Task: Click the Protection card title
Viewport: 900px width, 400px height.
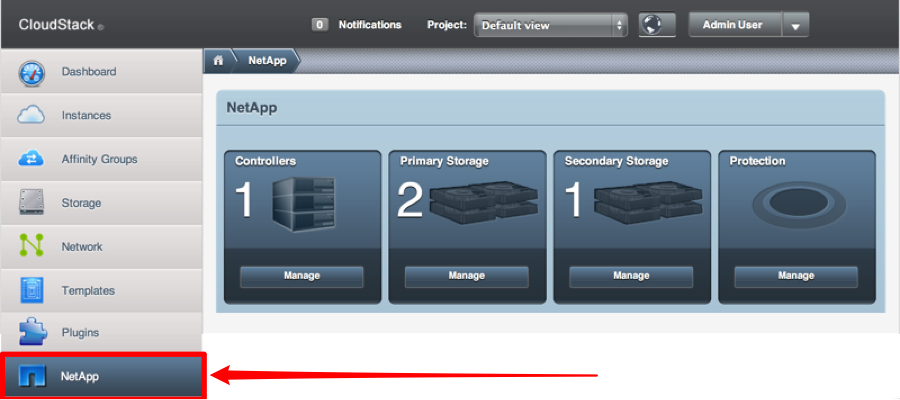Action: (757, 161)
